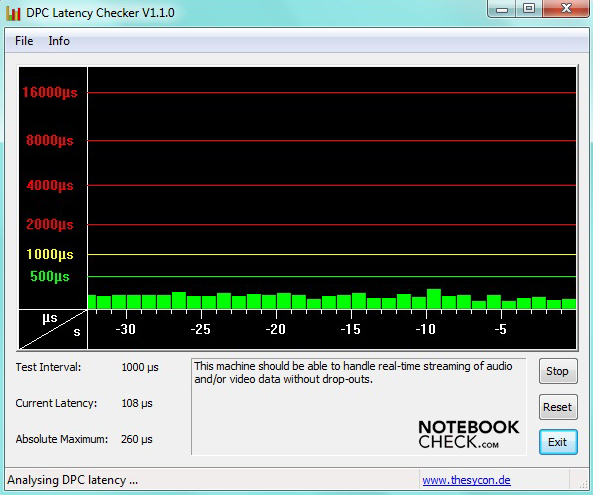Click the tallest green bar near -10s
The width and height of the screenshot is (593, 495).
pyautogui.click(x=434, y=299)
